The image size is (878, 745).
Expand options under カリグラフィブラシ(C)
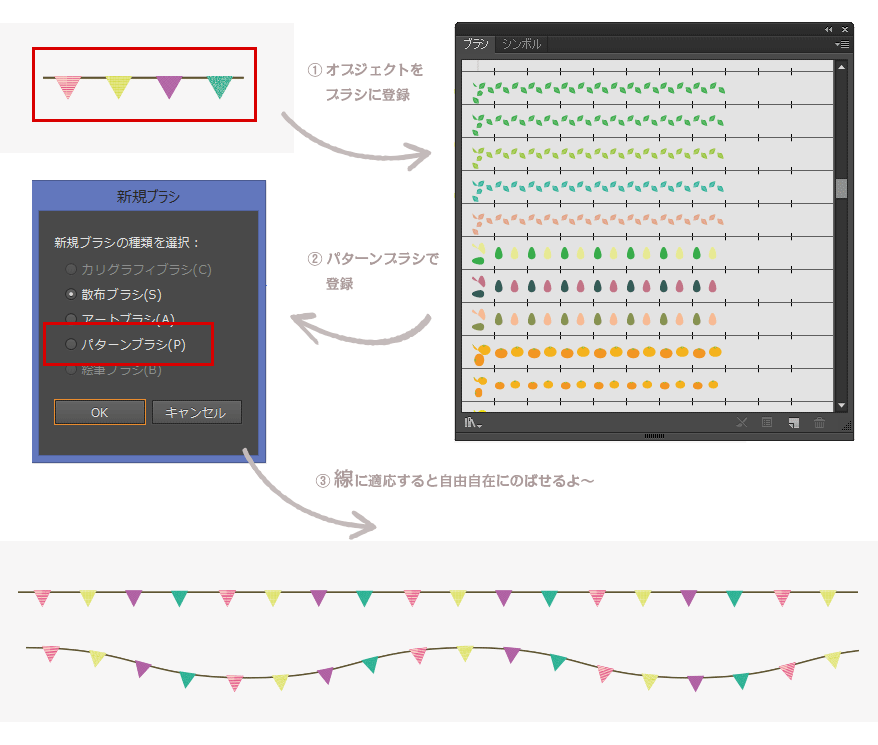(x=71, y=267)
